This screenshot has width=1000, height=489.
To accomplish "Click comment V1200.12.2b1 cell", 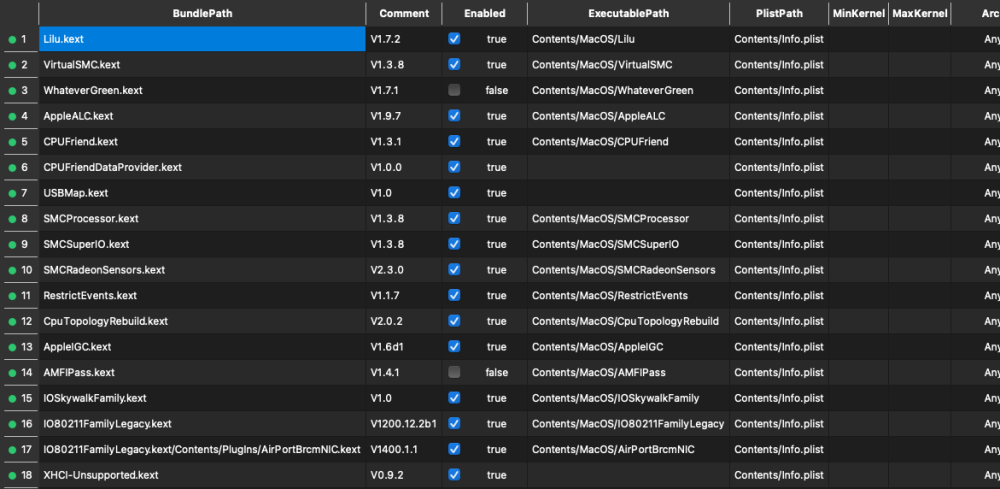I will 404,424.
